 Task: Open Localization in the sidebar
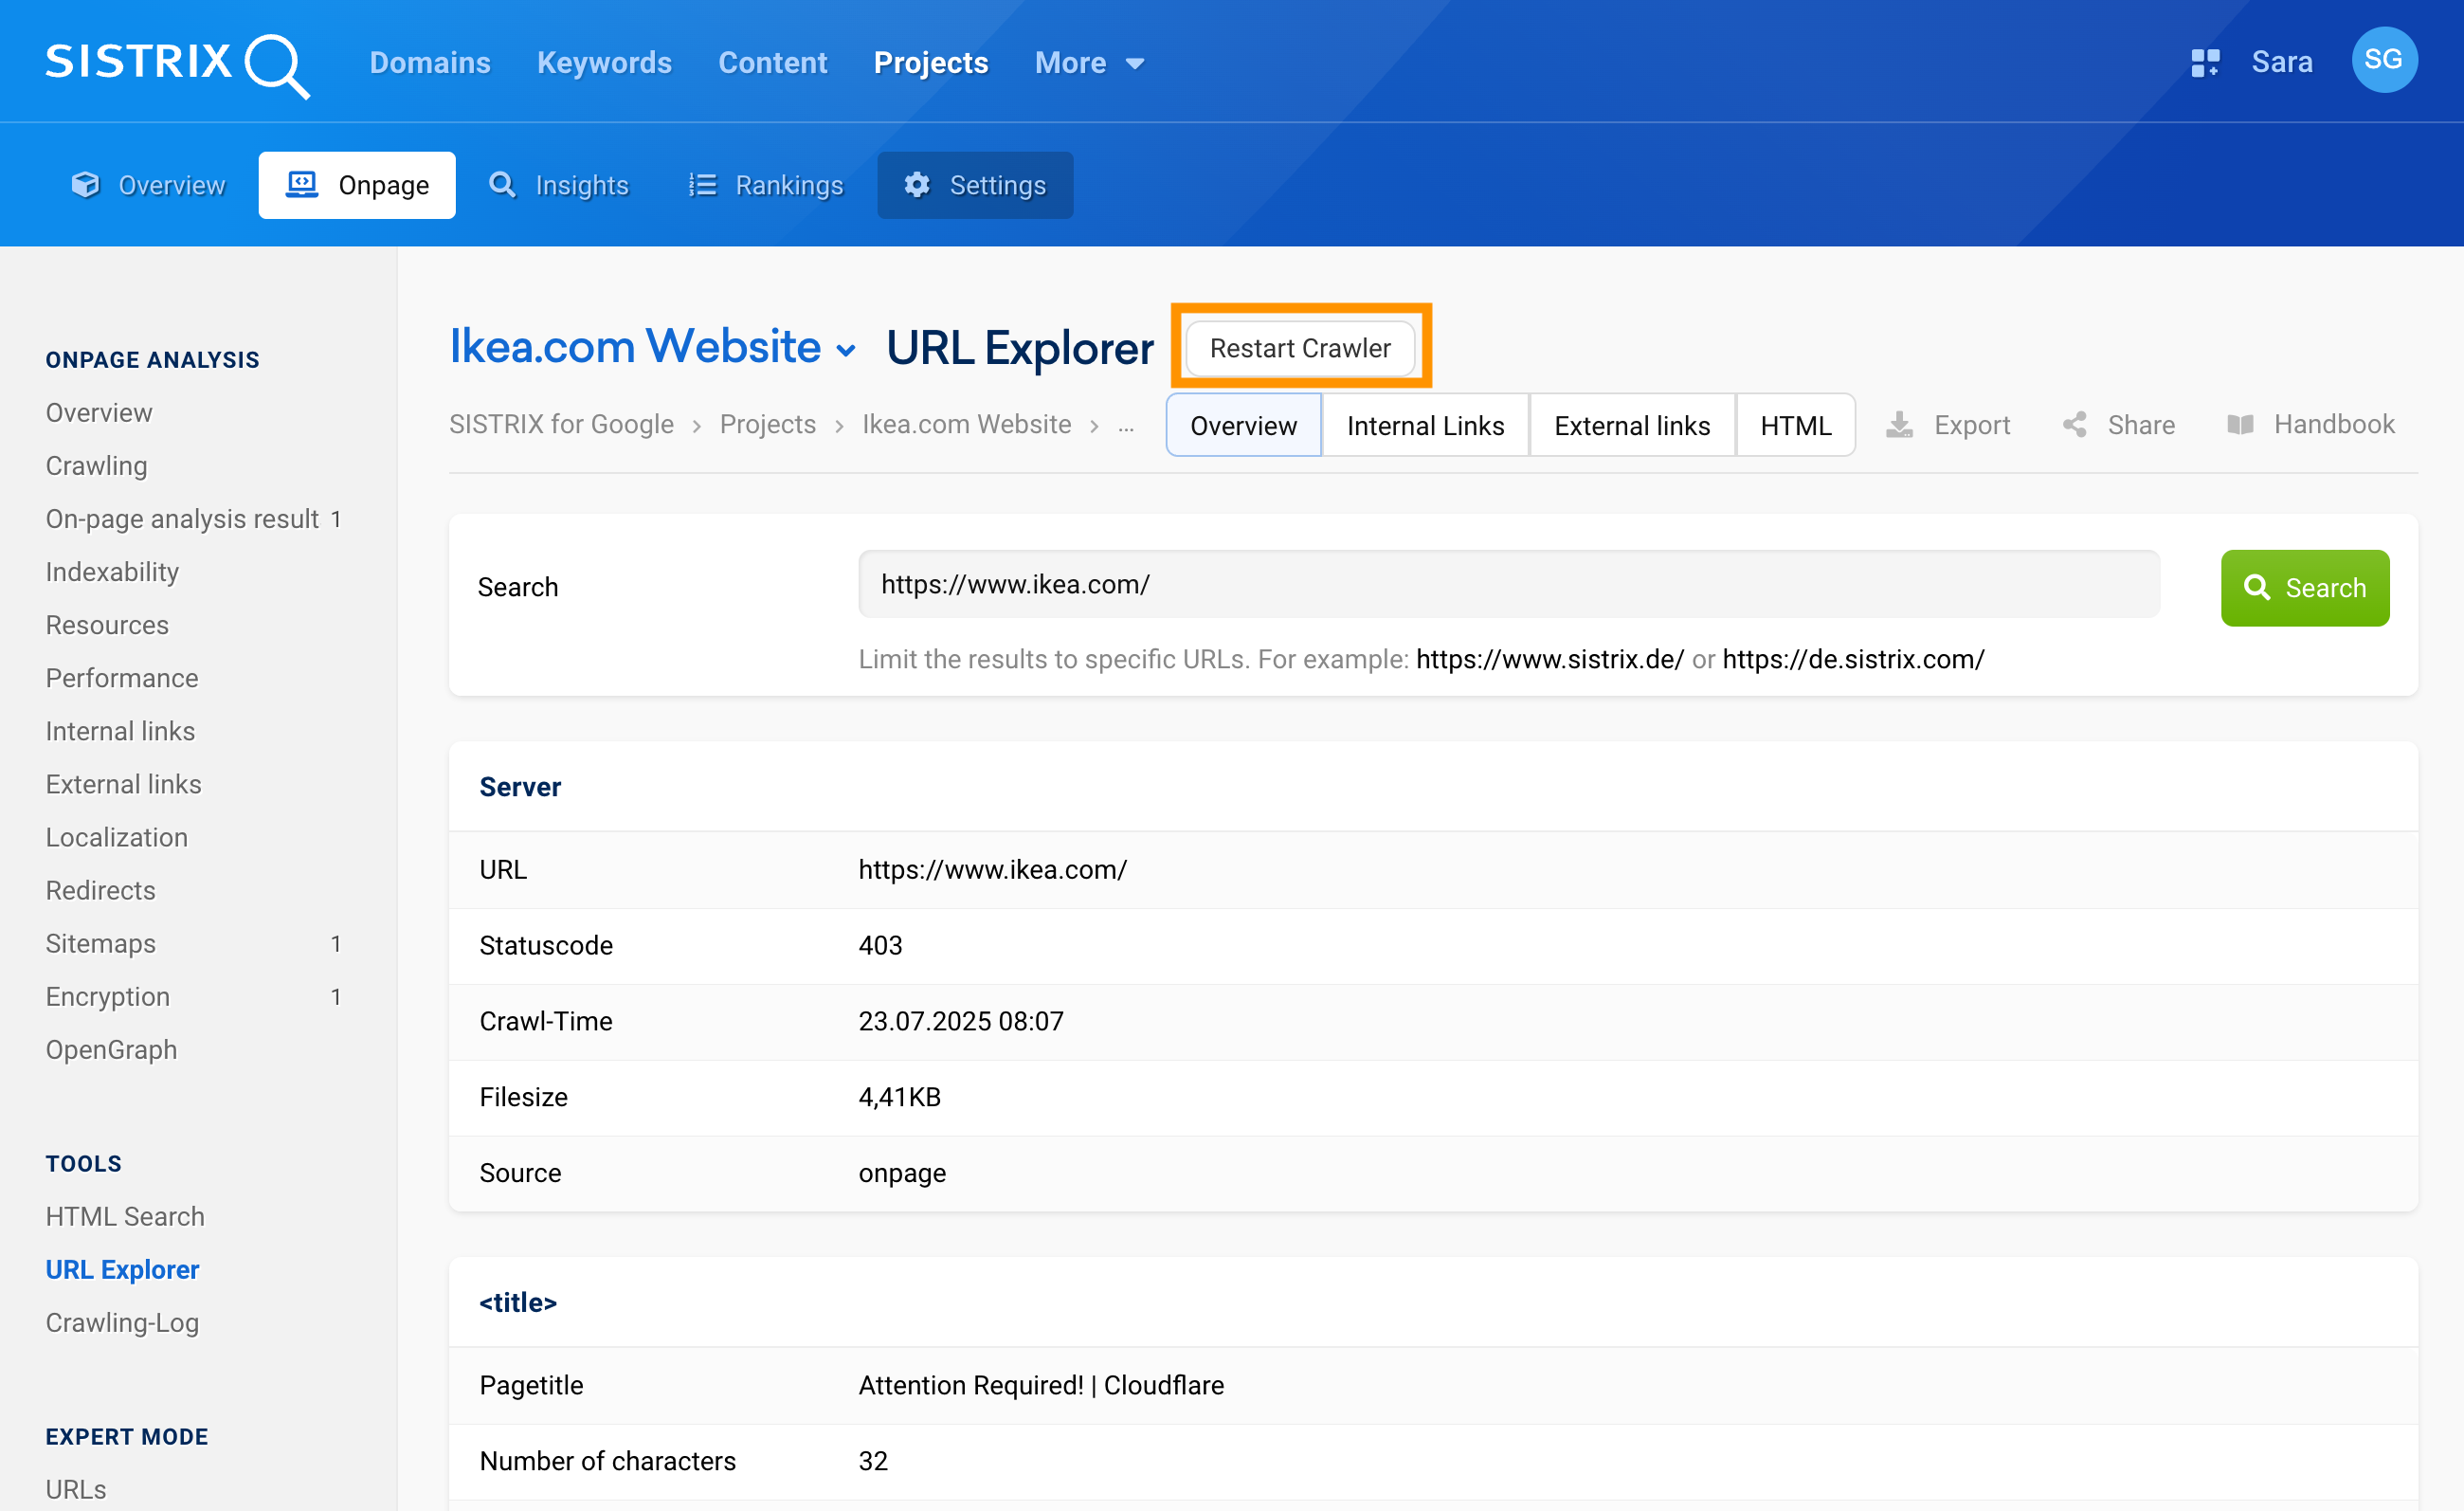[116, 837]
